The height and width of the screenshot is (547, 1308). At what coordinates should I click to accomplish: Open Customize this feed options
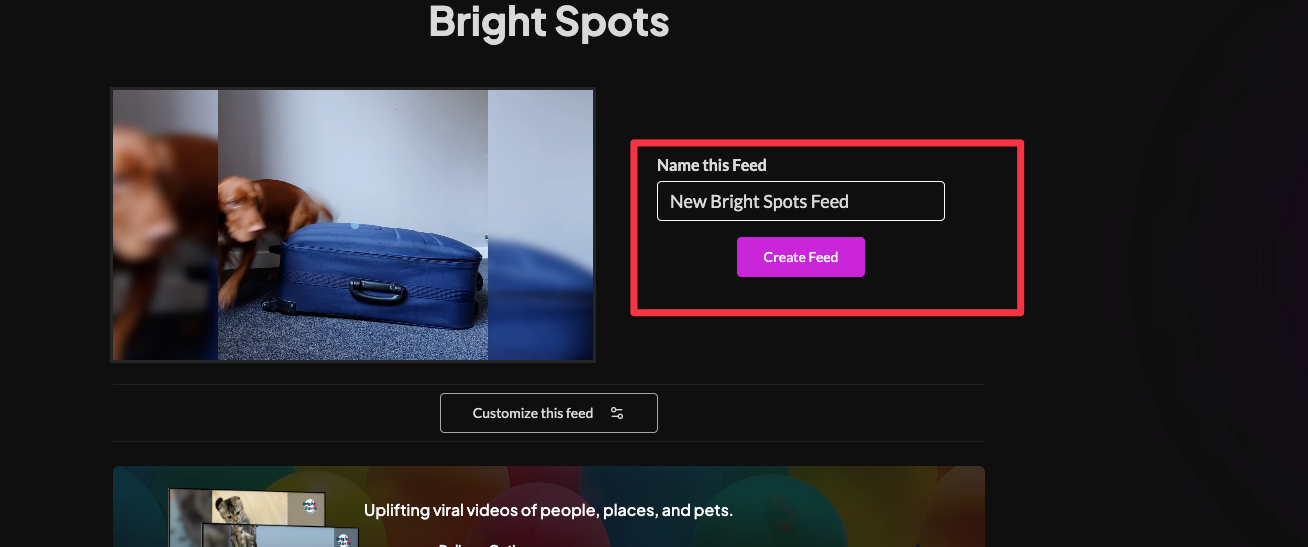click(548, 413)
